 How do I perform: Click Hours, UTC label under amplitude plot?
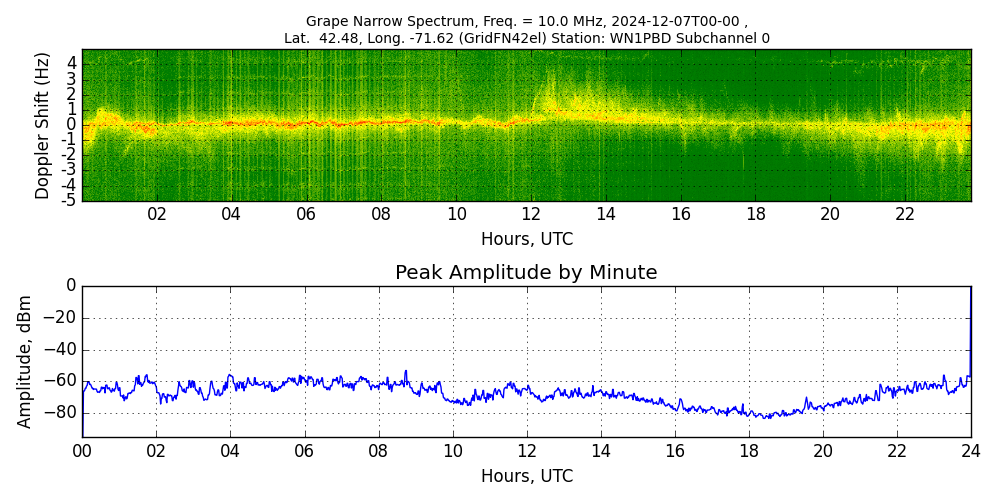pyautogui.click(x=526, y=476)
